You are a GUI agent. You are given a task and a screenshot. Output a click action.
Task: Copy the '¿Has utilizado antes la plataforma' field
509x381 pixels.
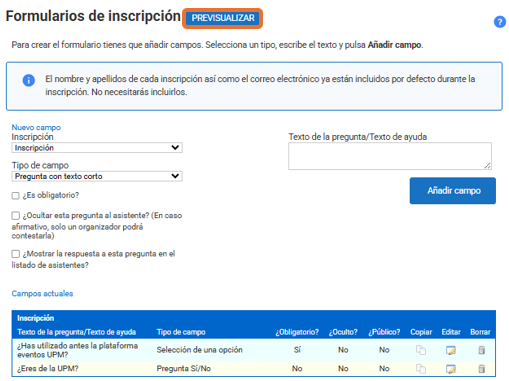point(421,350)
